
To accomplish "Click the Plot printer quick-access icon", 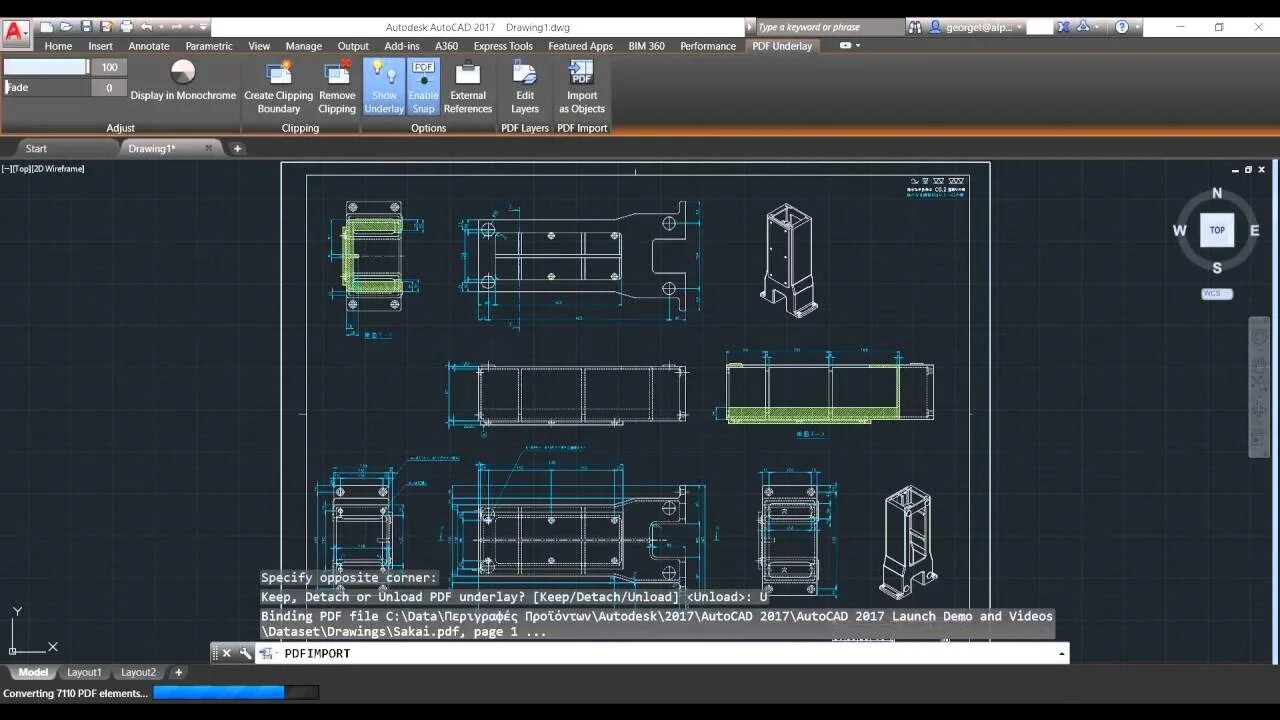I will (126, 27).
